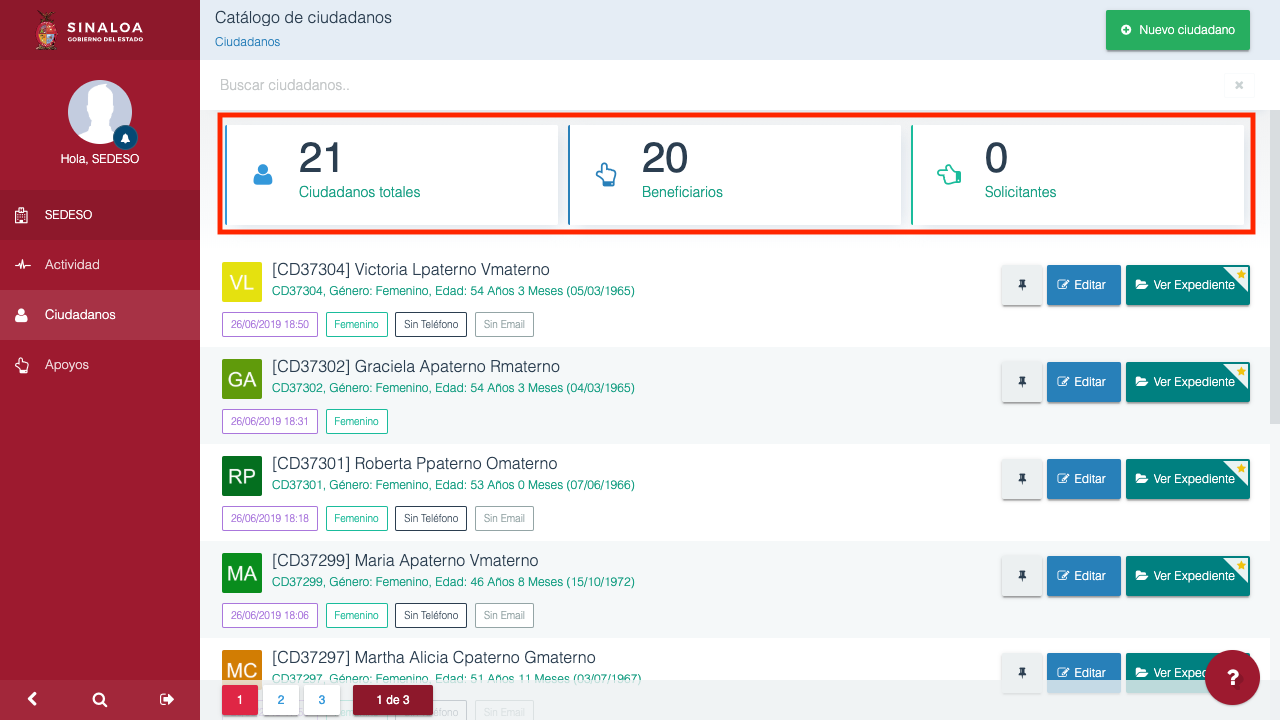The image size is (1280, 720).
Task: Go to pagination page 1
Action: 240,700
